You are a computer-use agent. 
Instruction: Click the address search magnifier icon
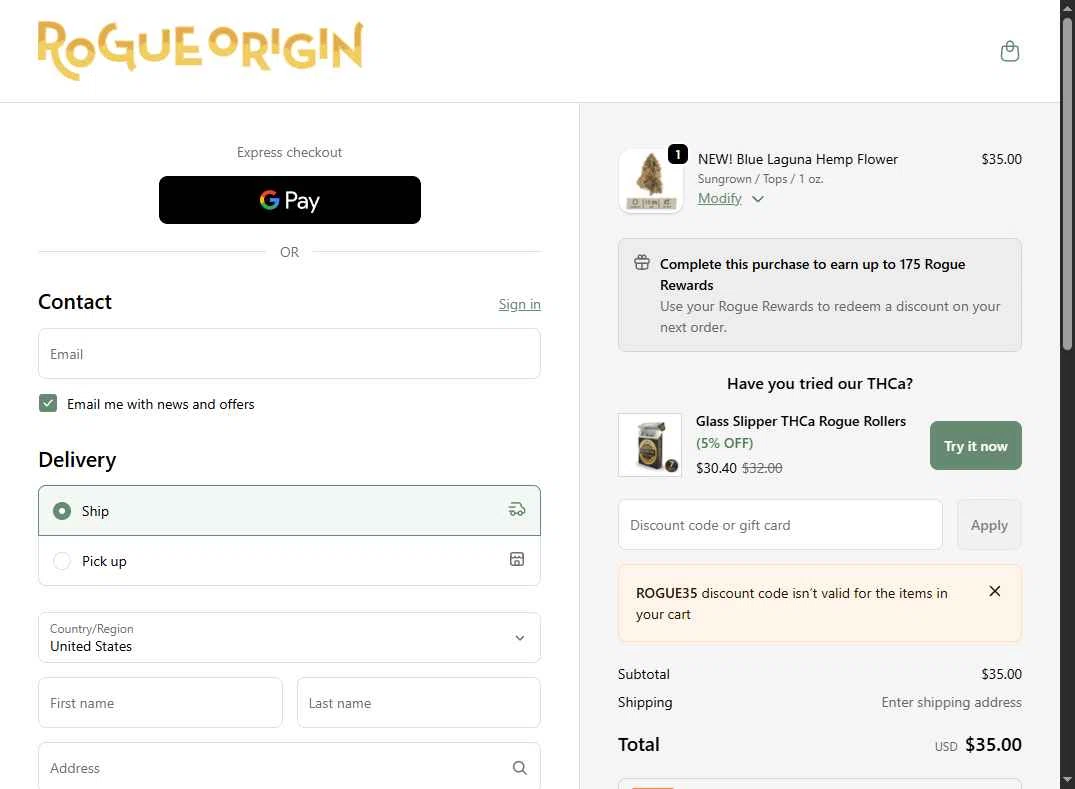(x=520, y=768)
